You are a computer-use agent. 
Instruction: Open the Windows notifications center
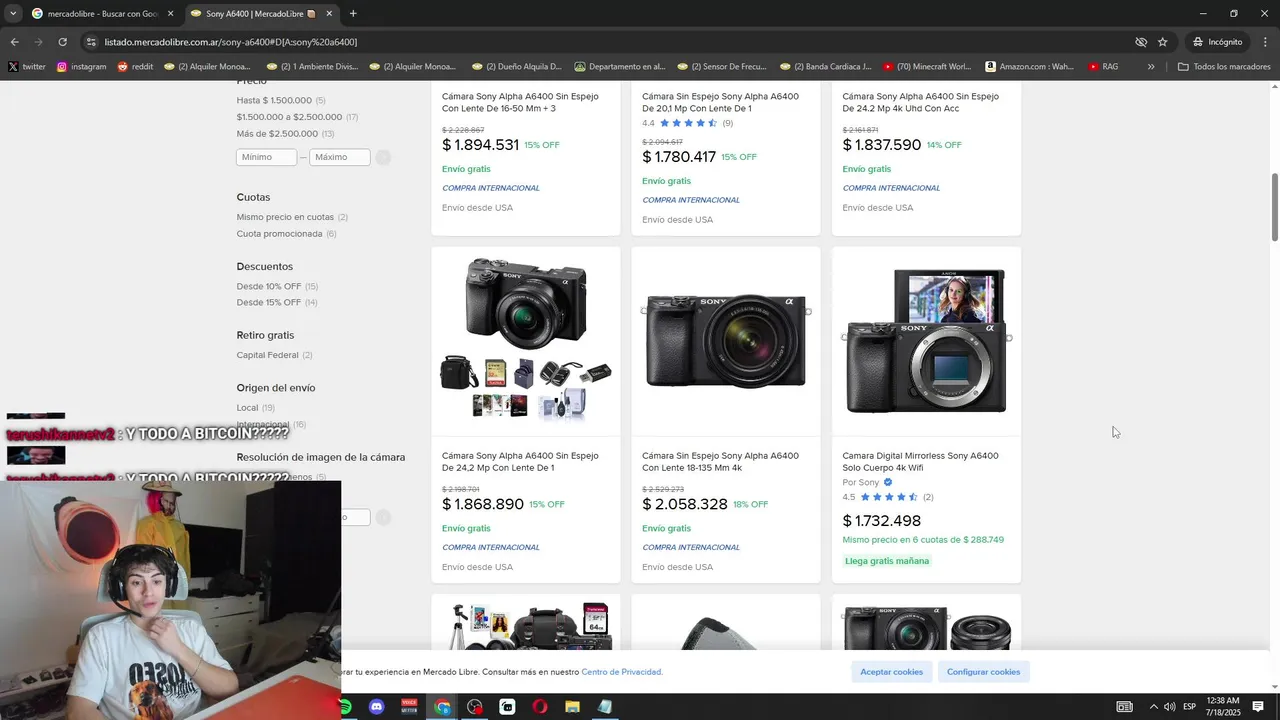coord(1258,707)
